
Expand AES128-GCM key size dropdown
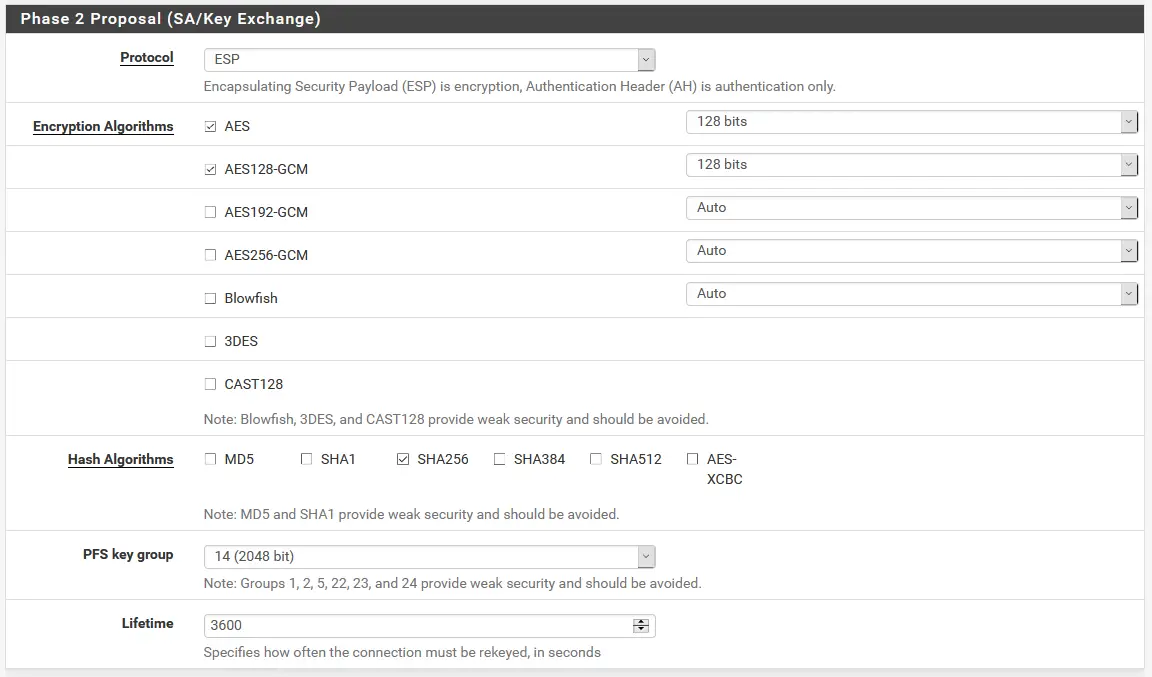(x=911, y=165)
